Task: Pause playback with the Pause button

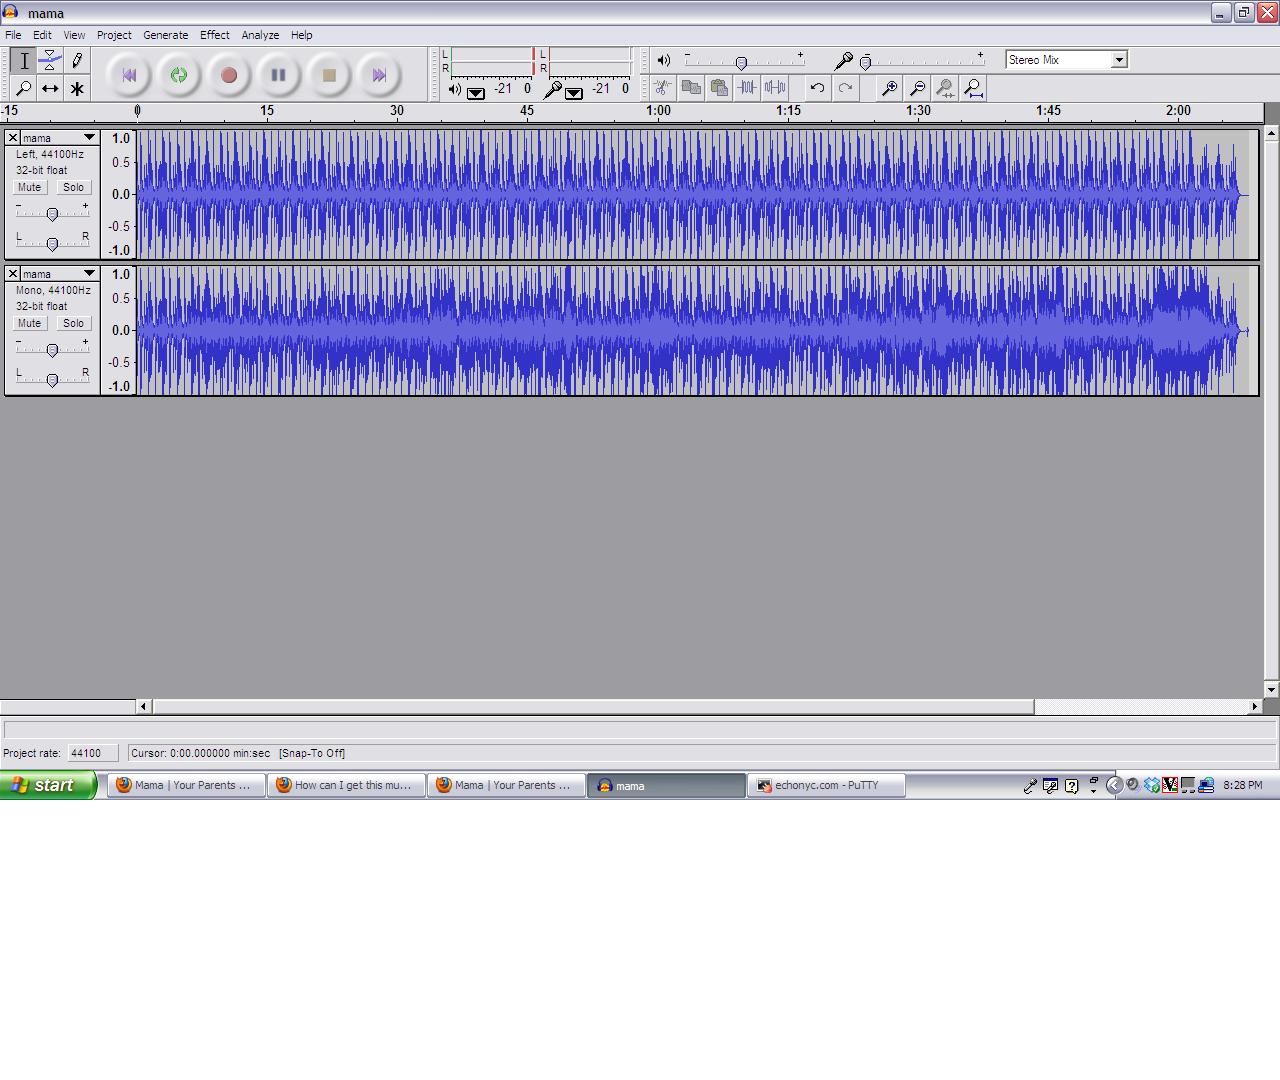Action: (x=279, y=75)
